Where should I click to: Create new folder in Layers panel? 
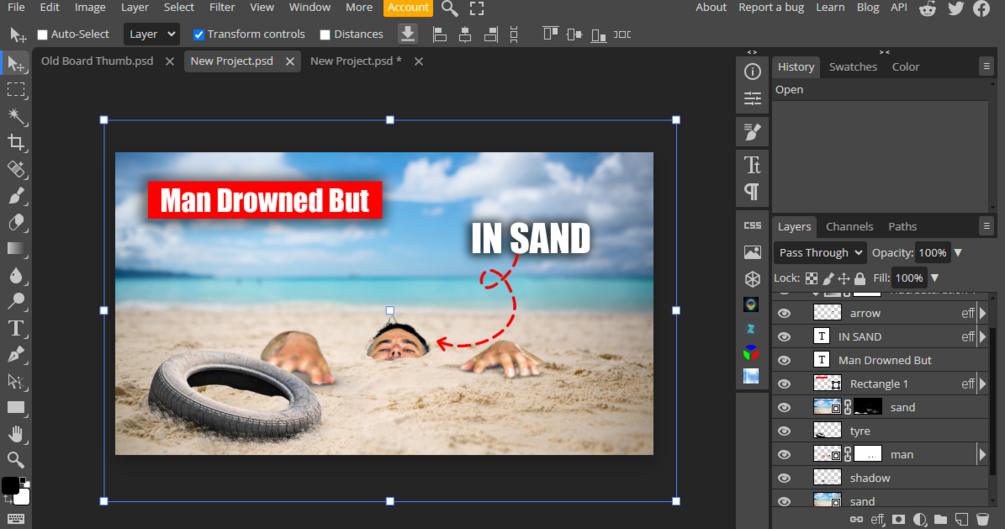click(x=939, y=519)
